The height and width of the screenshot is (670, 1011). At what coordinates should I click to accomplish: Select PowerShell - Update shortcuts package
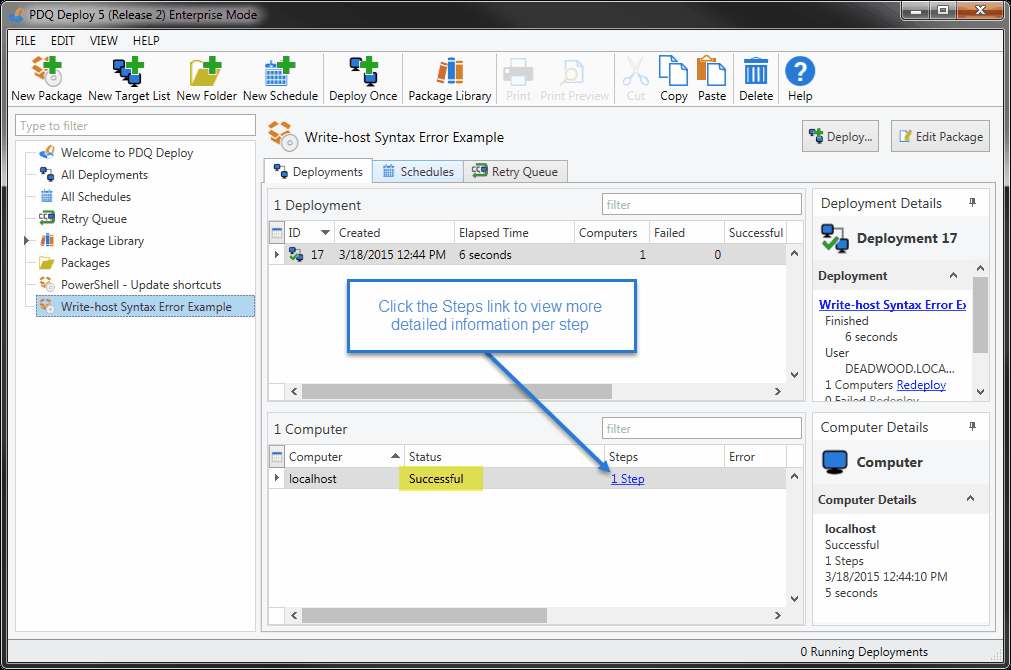pos(141,284)
